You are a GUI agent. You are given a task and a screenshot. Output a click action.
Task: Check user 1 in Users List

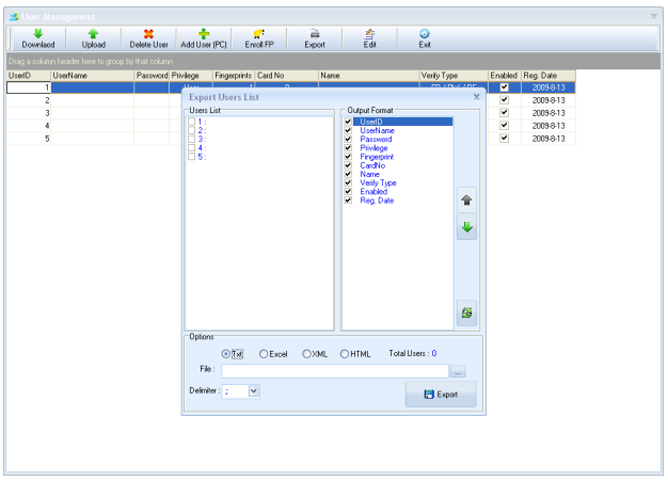tap(191, 122)
